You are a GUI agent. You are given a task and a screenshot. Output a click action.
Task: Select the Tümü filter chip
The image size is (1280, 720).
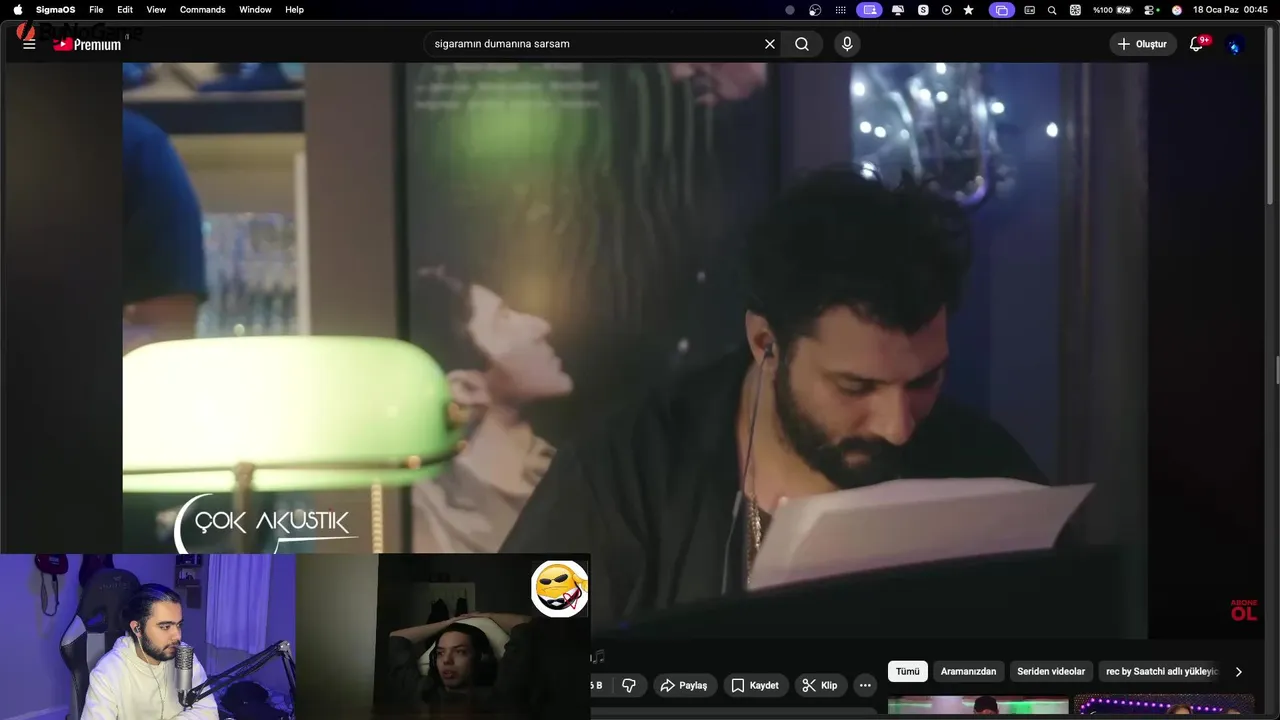[x=907, y=672]
